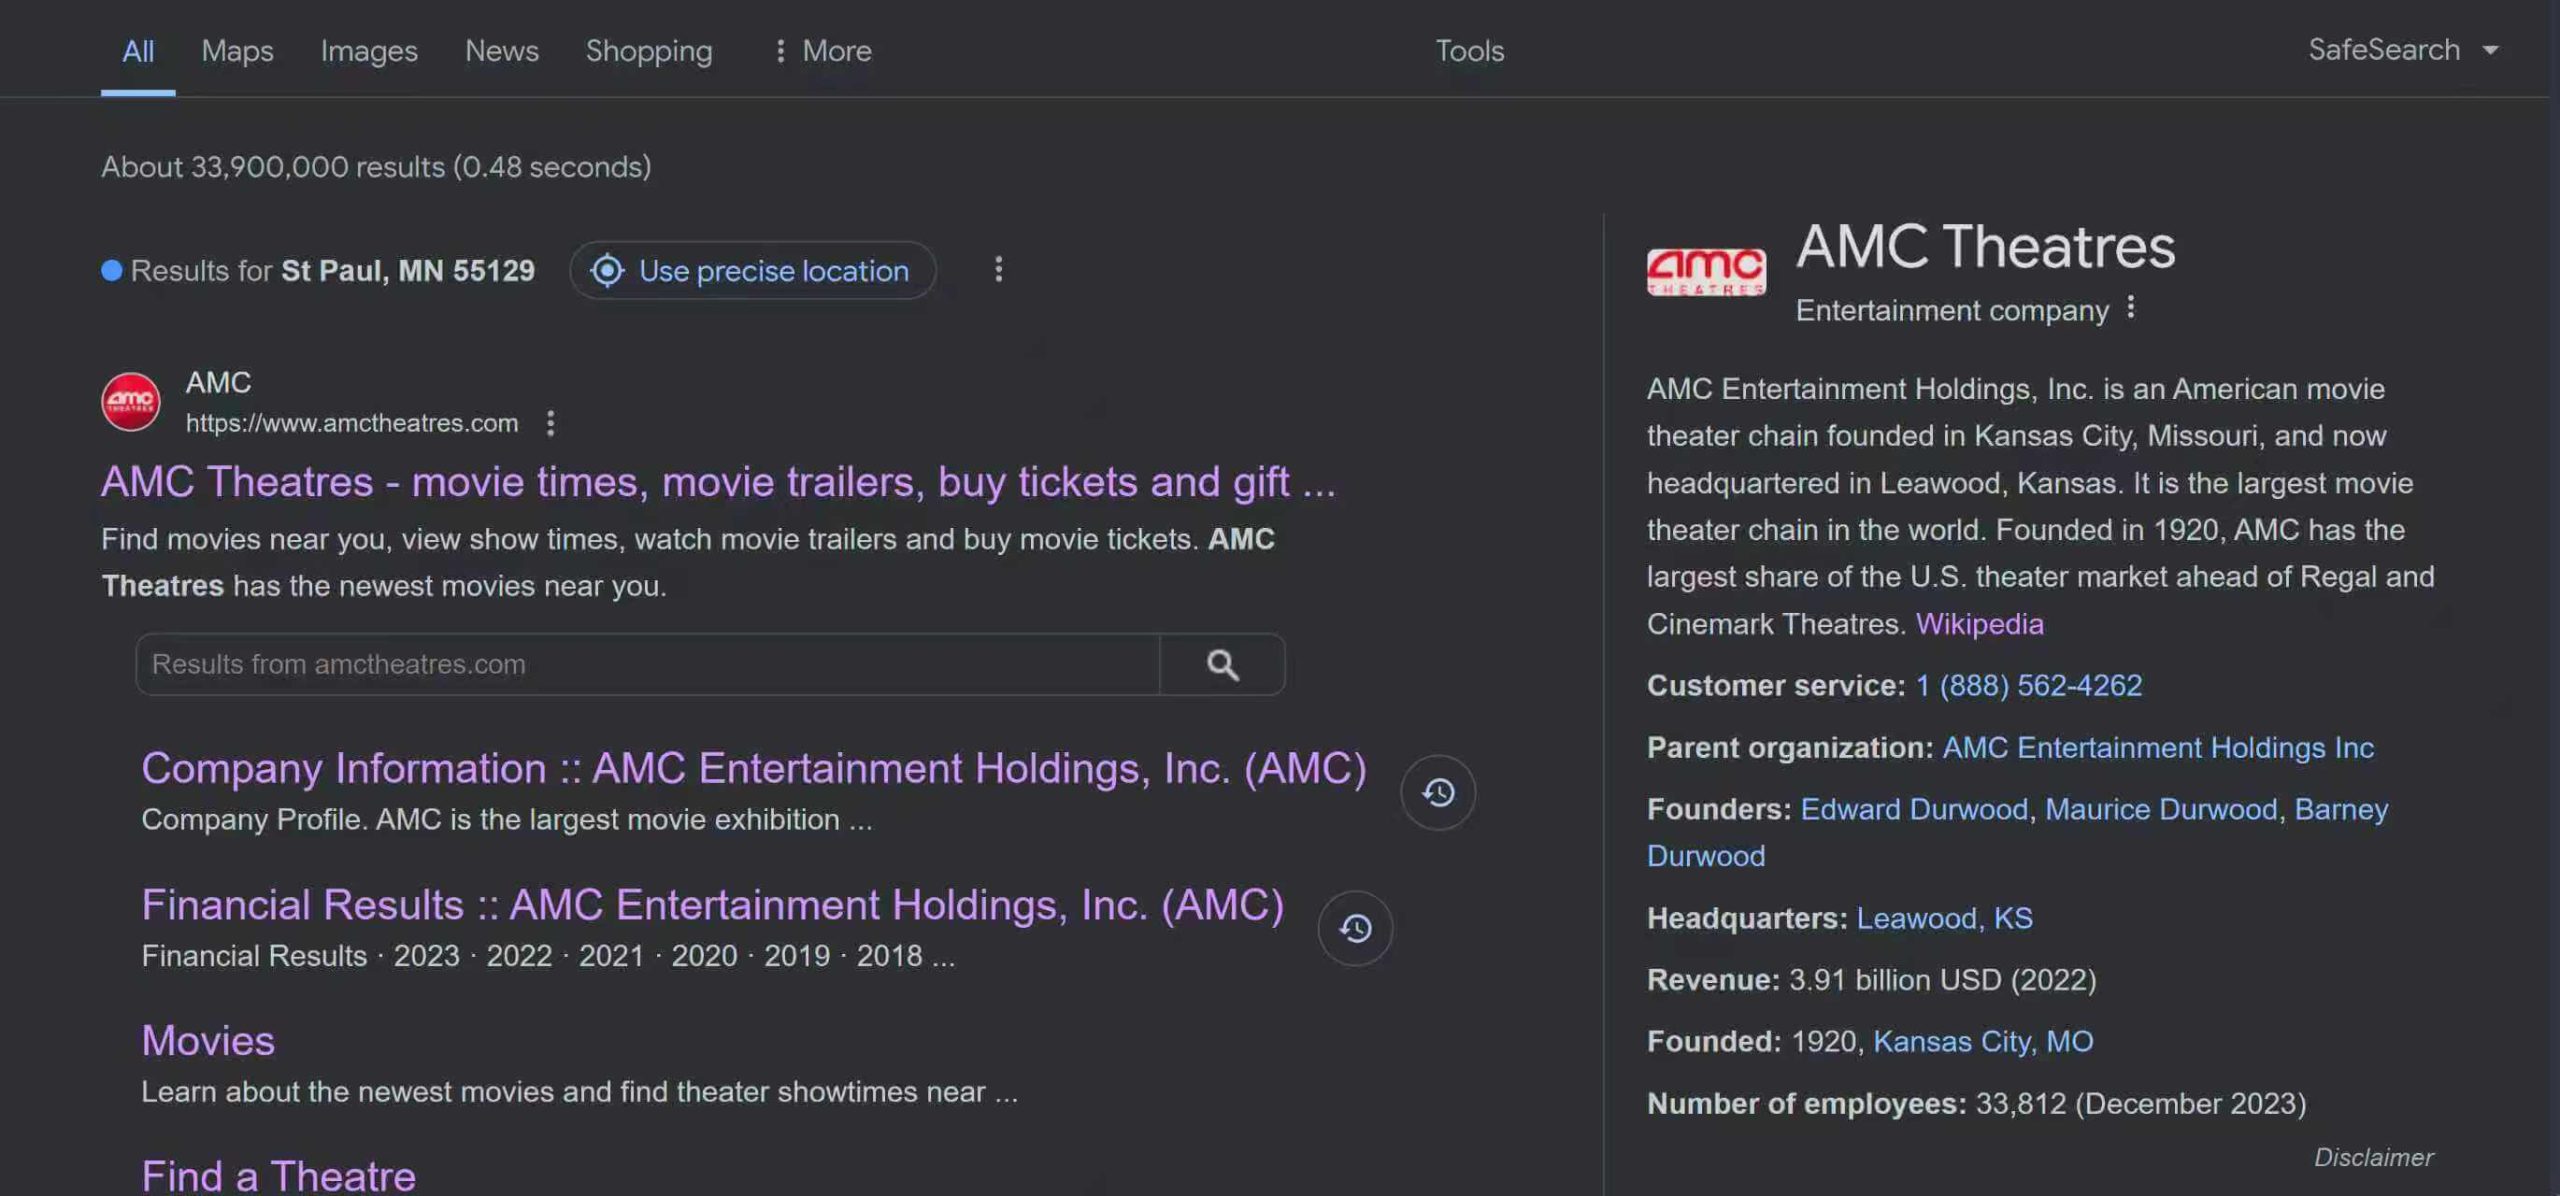Screen dimensions: 2560x1196
Task: Click the About 33,900,000 results text
Action: [x=376, y=167]
